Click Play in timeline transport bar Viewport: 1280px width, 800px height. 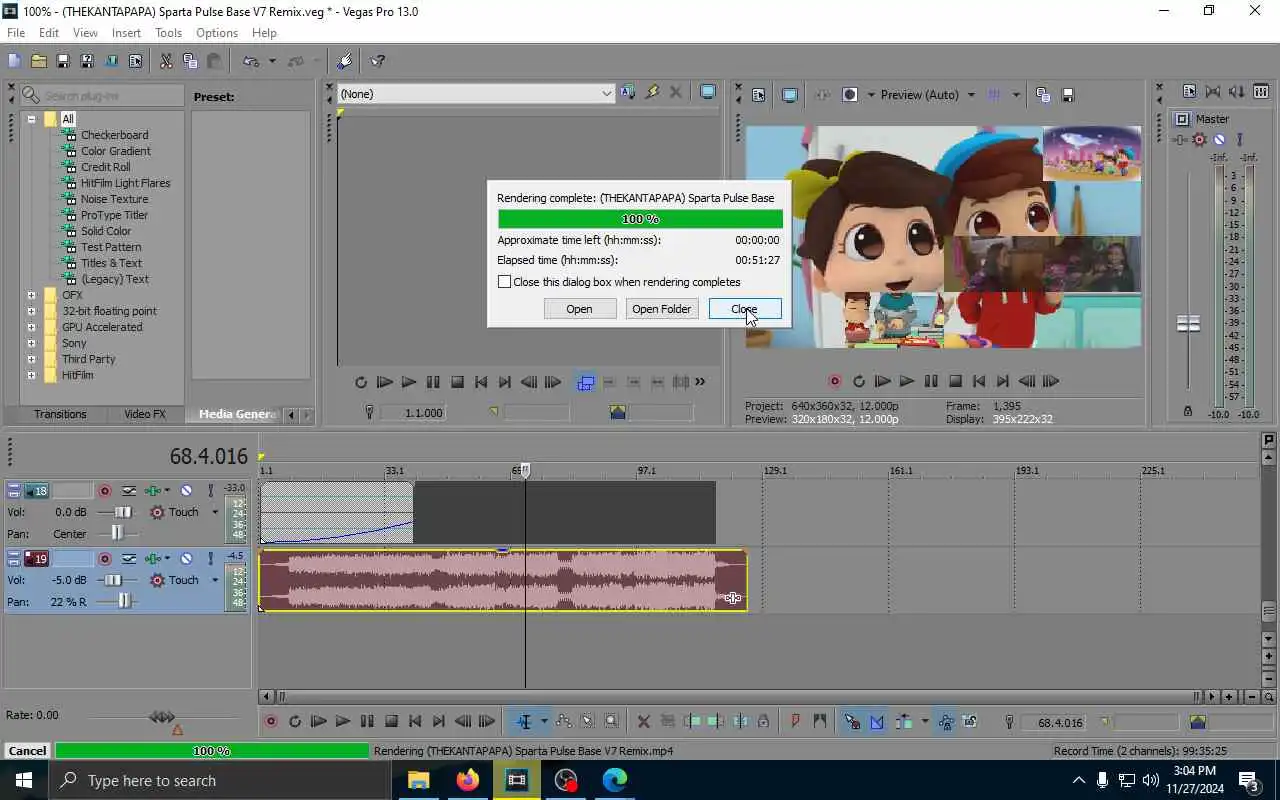[343, 722]
